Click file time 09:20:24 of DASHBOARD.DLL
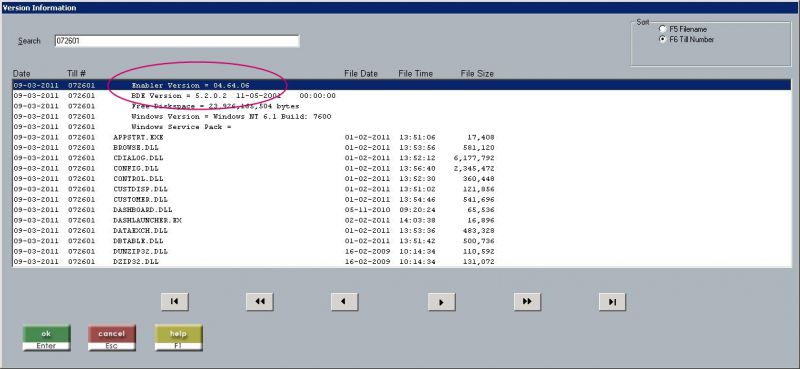The image size is (800, 369). click(417, 210)
